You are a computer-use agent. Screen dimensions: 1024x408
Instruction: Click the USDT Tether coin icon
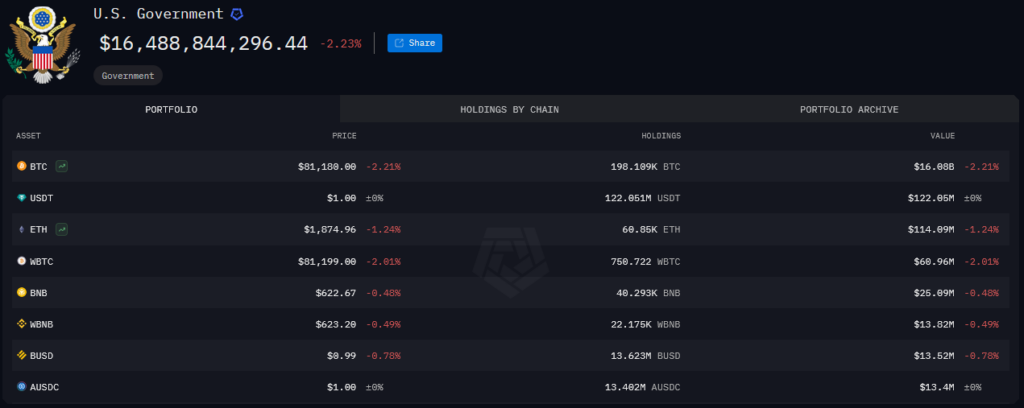[22, 198]
